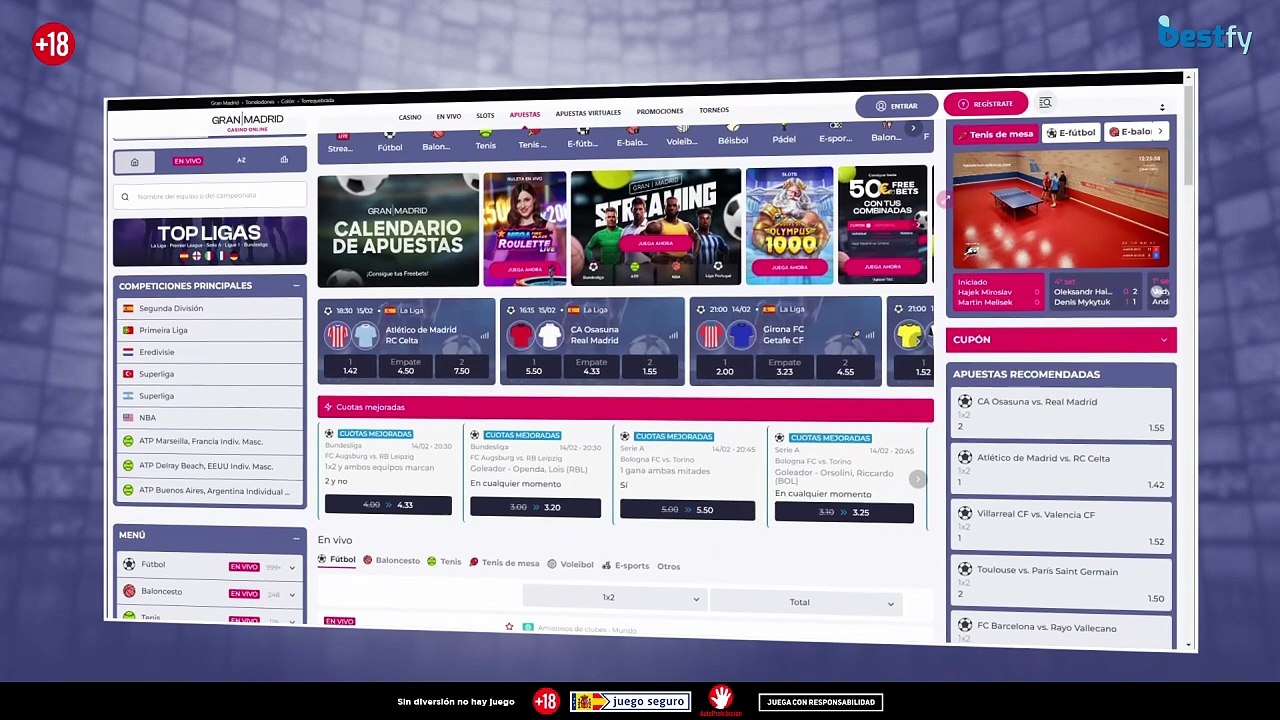1280x720 pixels.
Task: Expand Baloncesto in the Menú list
Action: pyautogui.click(x=292, y=594)
